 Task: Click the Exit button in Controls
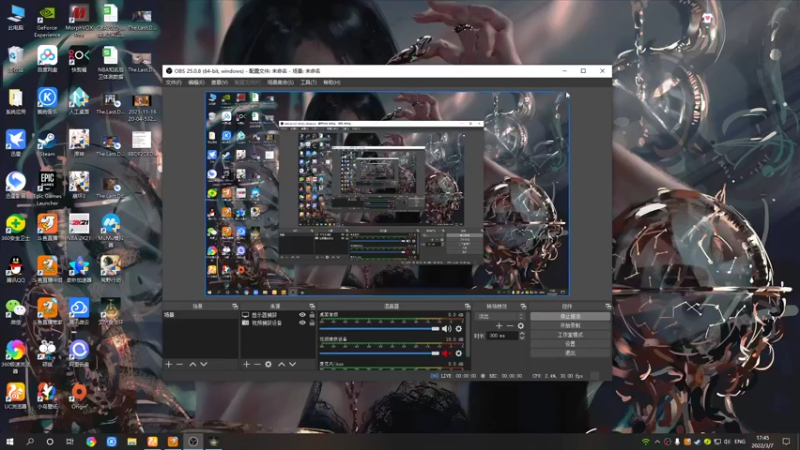(570, 353)
